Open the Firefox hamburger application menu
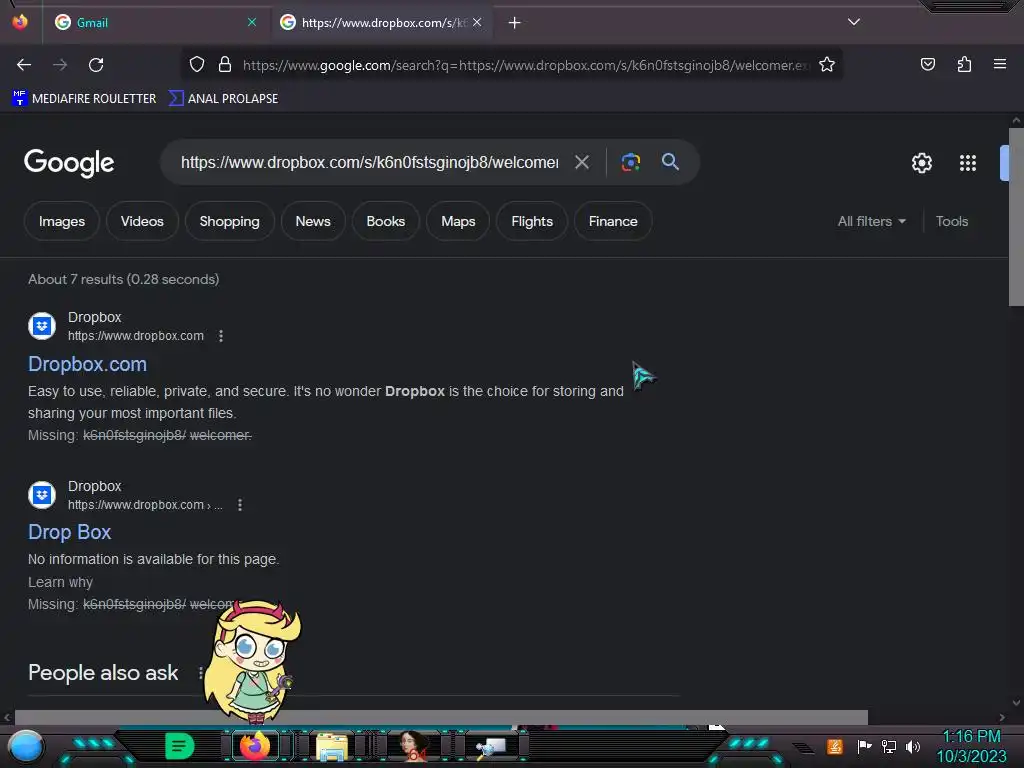The height and width of the screenshot is (768, 1024). pos(999,64)
